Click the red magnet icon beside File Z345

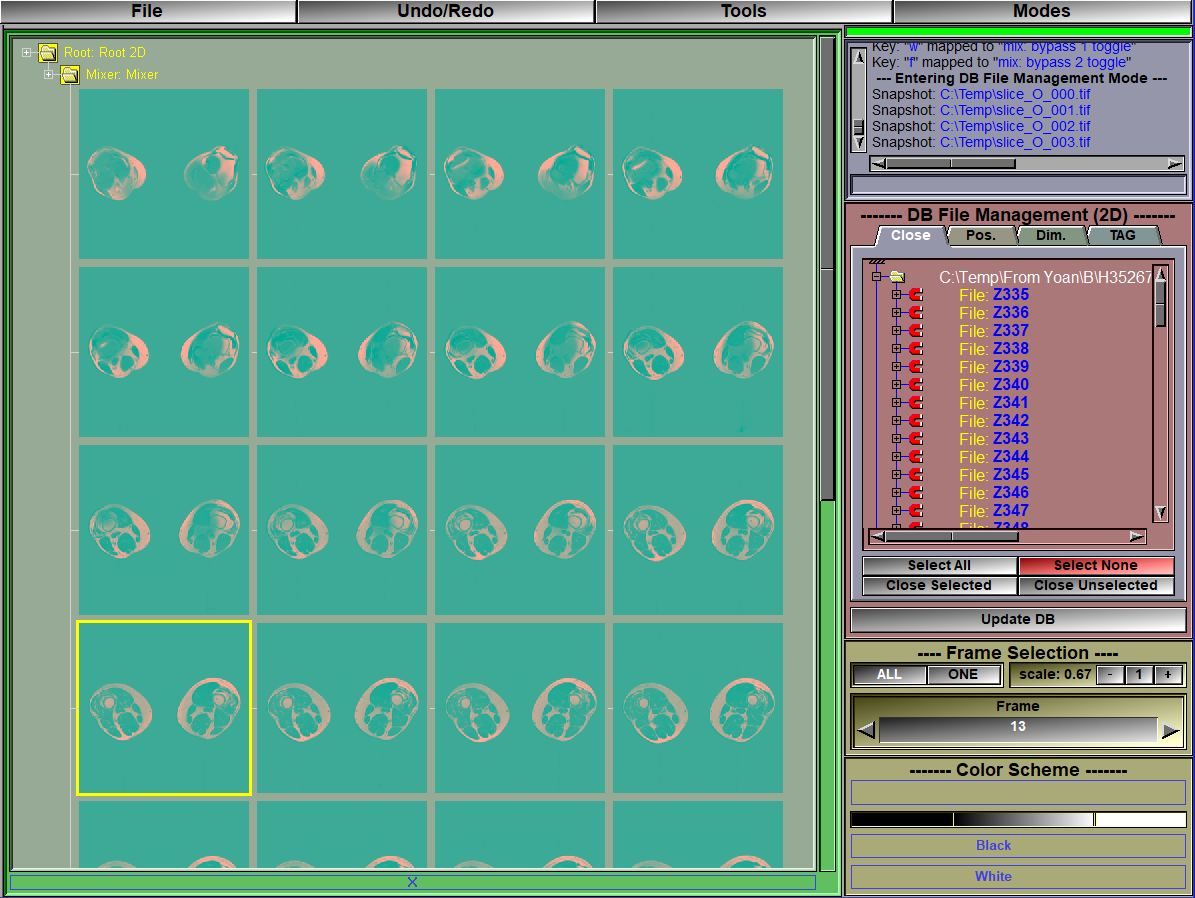(x=915, y=474)
